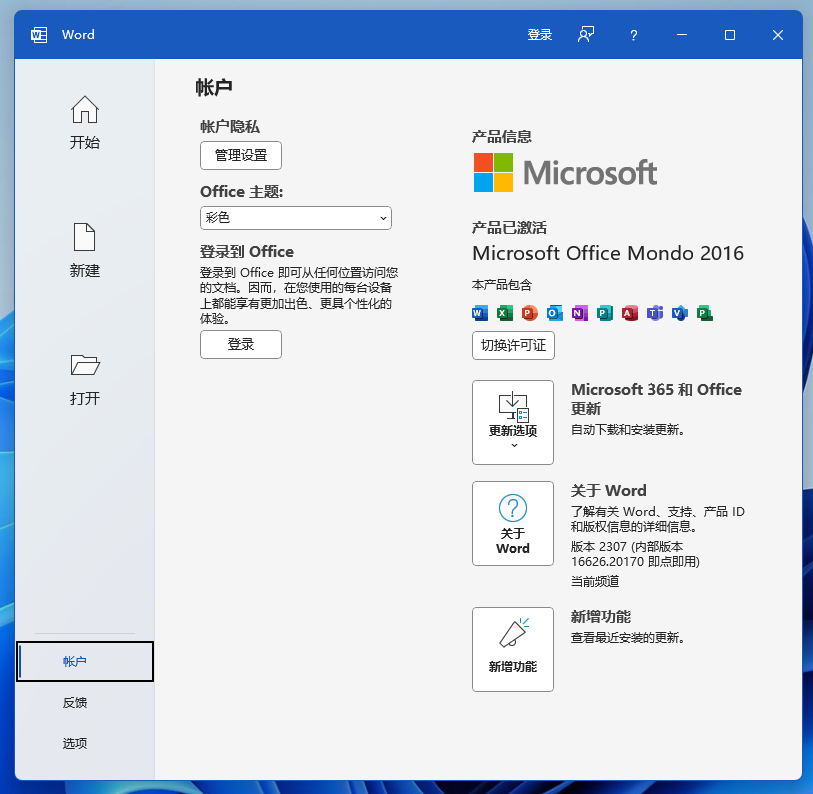813x794 pixels.
Task: Click the '本产品包含' label
Action: tap(501, 285)
